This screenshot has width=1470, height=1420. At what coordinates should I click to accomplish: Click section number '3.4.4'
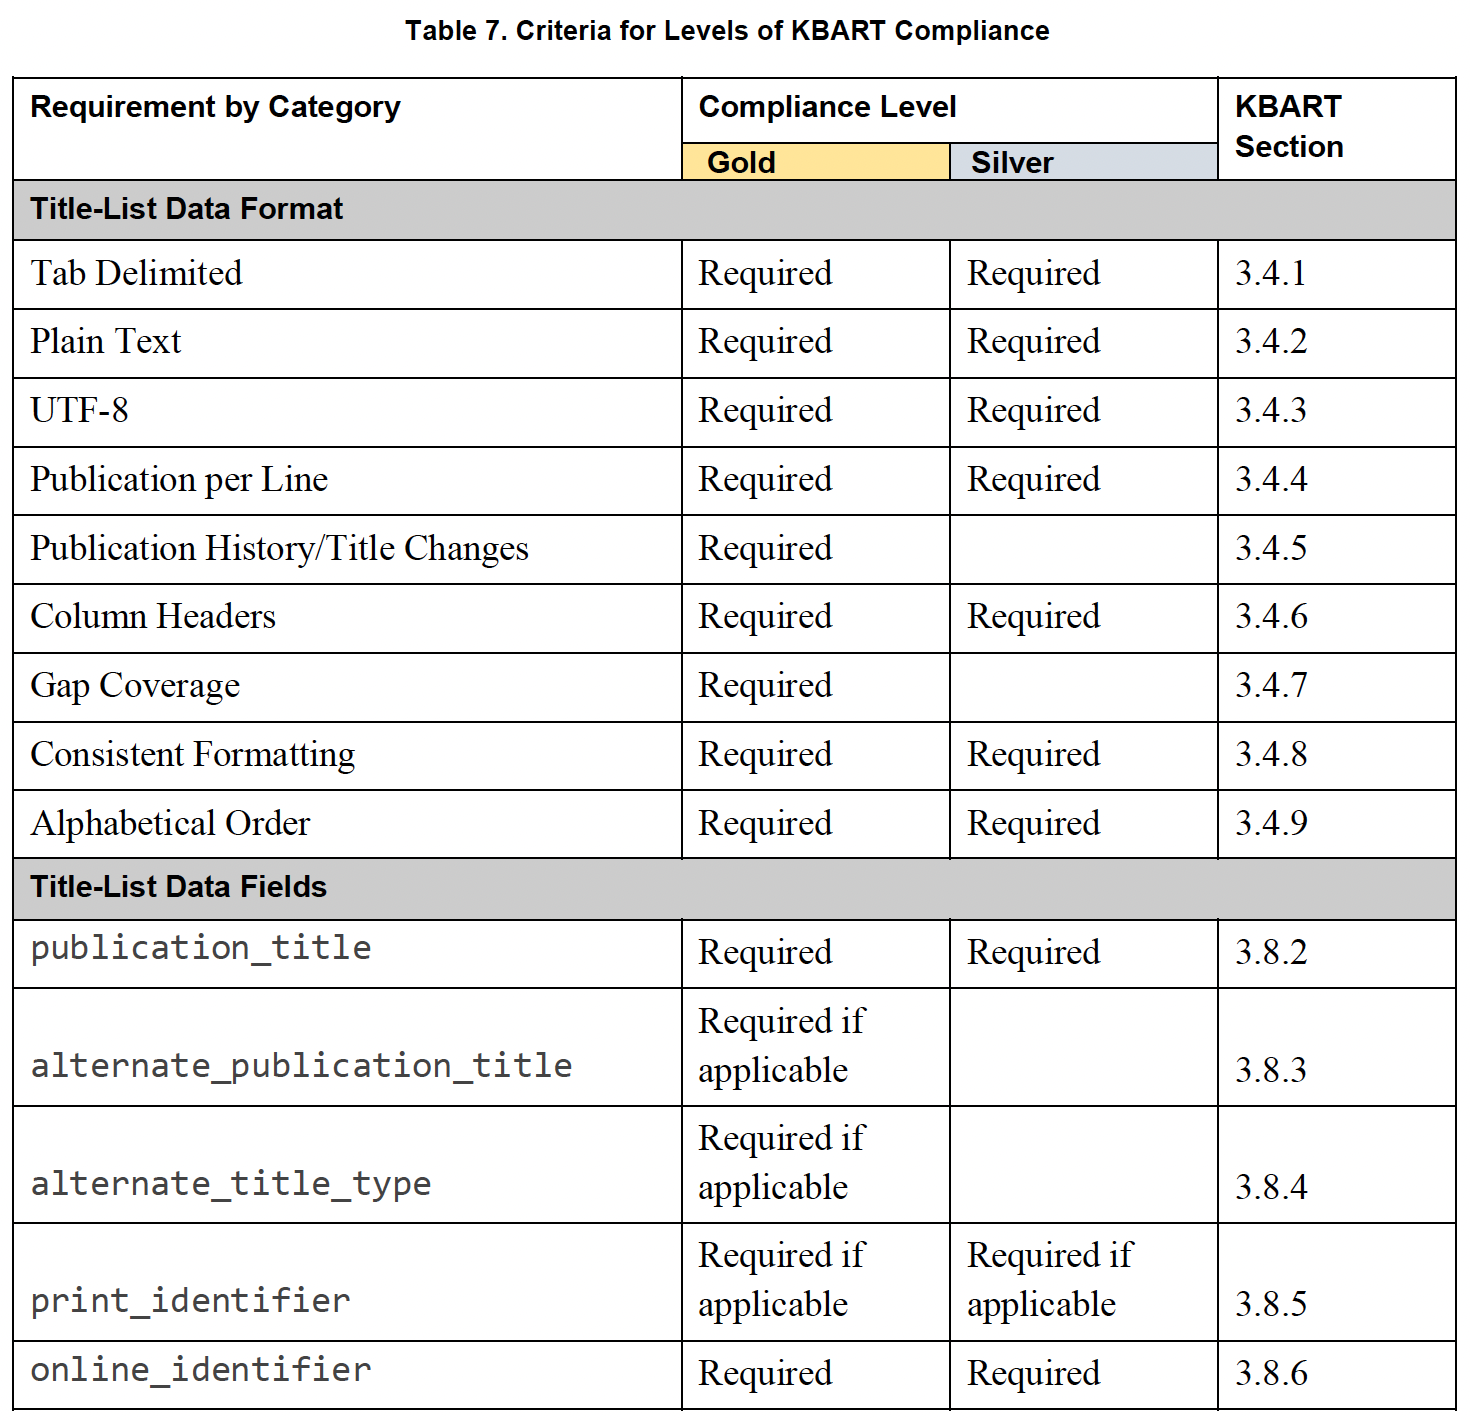click(1271, 479)
